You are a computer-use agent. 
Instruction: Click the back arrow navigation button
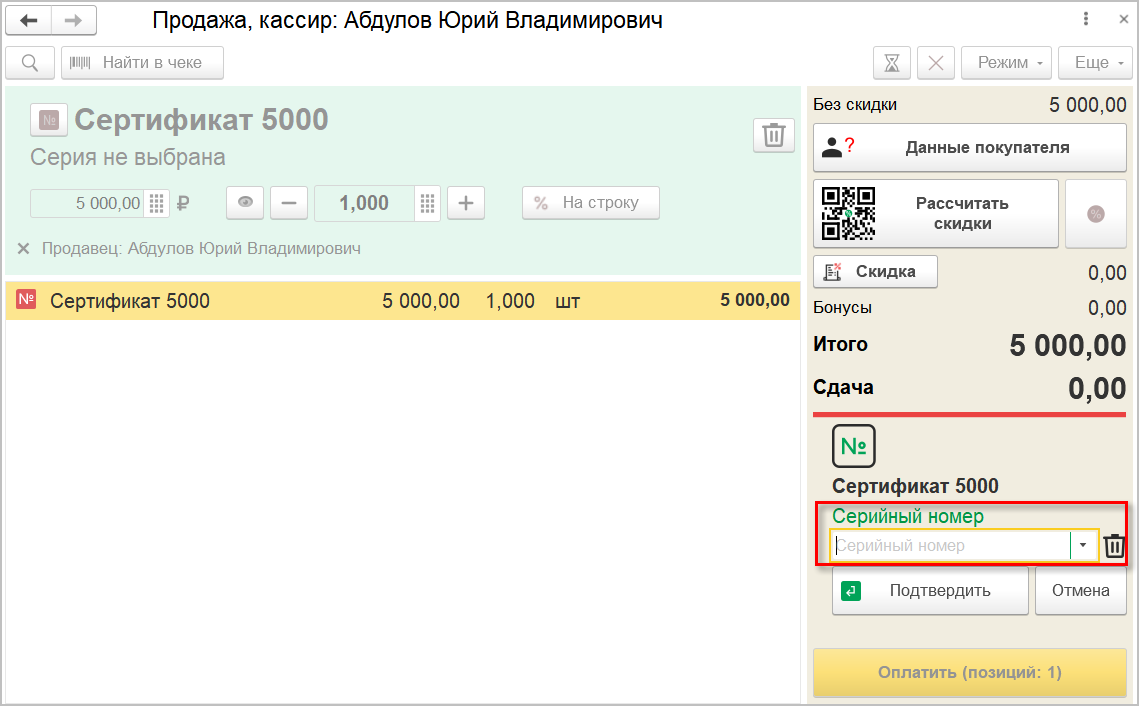28,21
